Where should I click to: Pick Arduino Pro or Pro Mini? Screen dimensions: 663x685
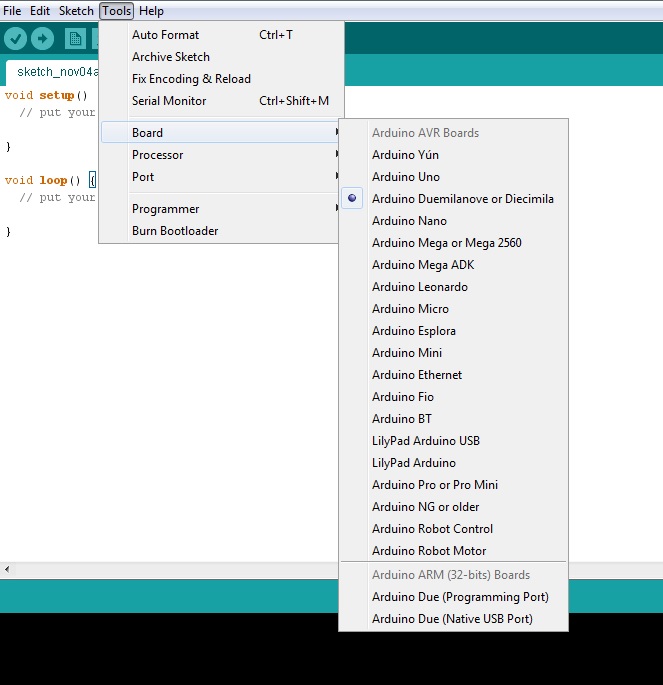point(453,485)
